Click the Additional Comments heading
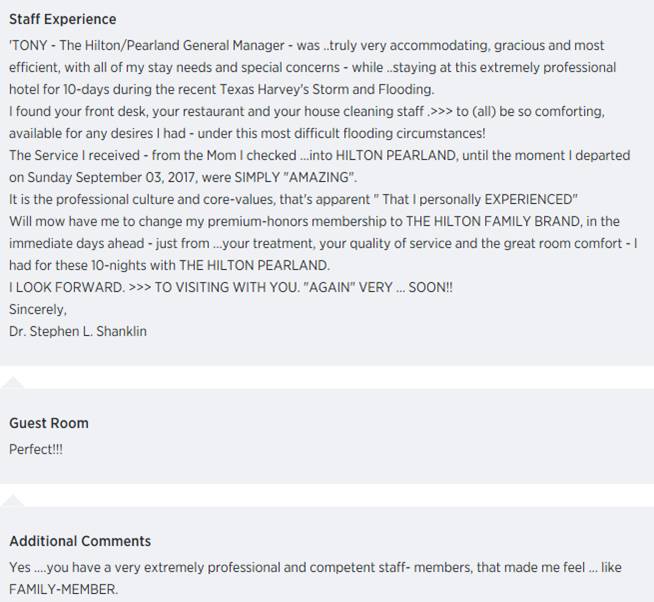654x602 pixels. (80, 541)
